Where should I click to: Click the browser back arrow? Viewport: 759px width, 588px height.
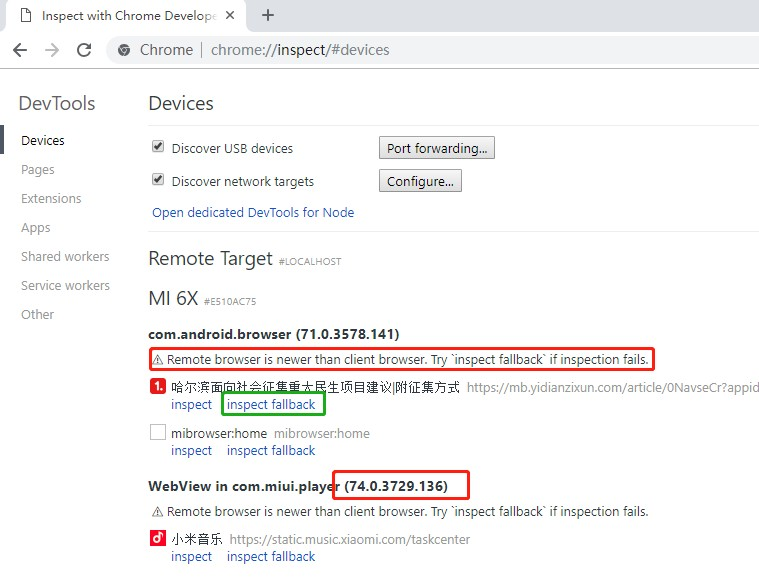[20, 50]
